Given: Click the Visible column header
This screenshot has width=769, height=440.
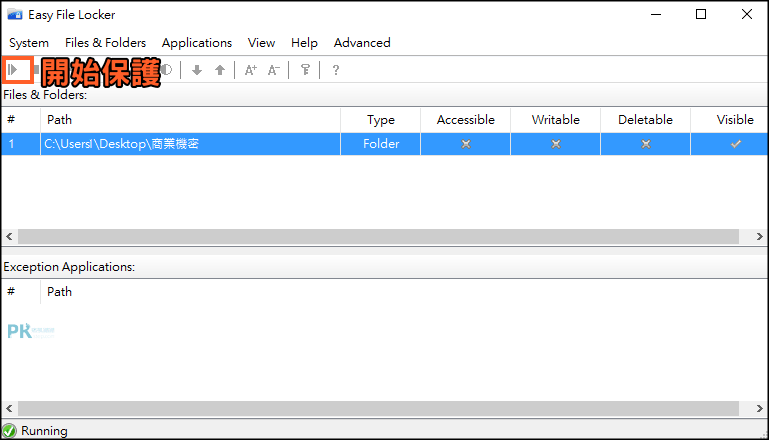Looking at the screenshot, I should pos(730,120).
